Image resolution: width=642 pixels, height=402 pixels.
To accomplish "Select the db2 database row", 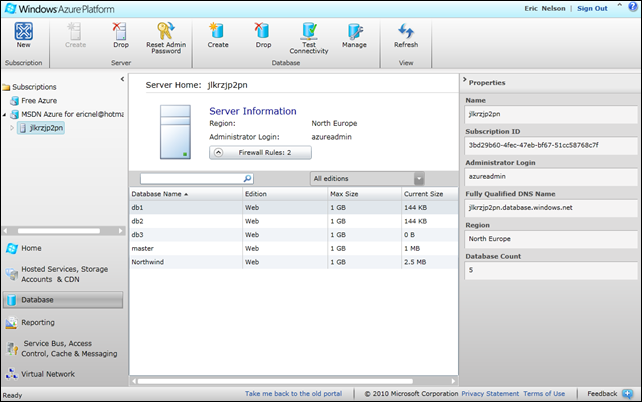I will [x=294, y=221].
